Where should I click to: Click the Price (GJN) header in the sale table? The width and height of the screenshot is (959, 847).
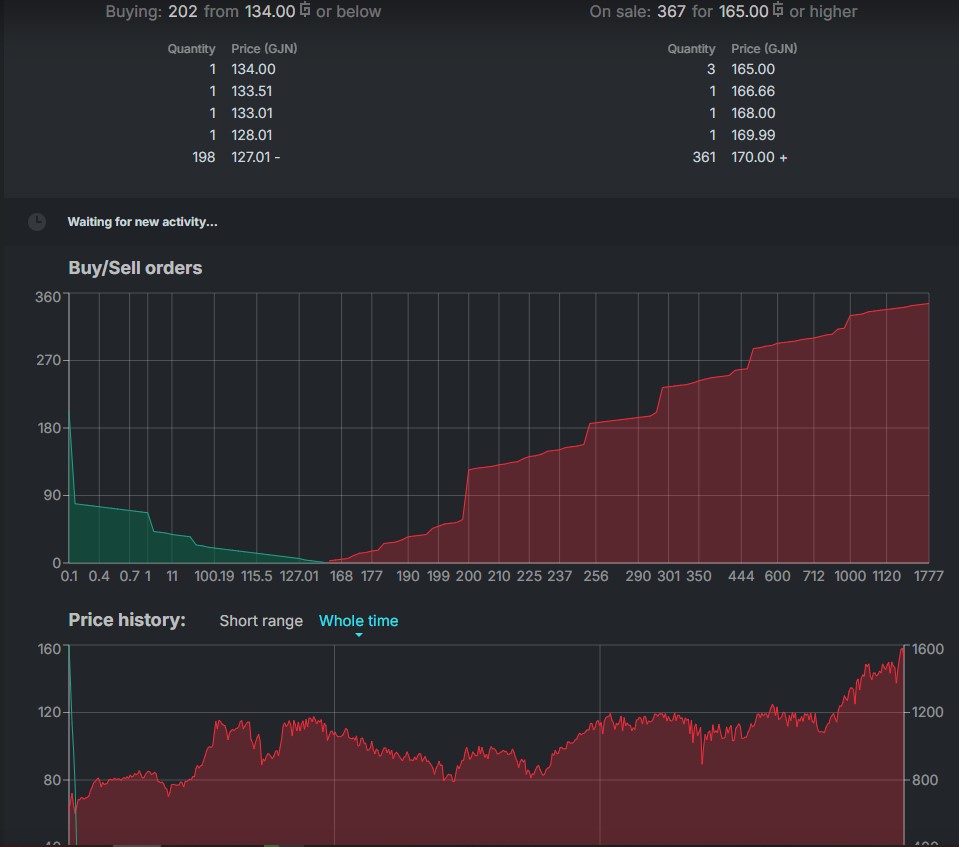pos(764,48)
